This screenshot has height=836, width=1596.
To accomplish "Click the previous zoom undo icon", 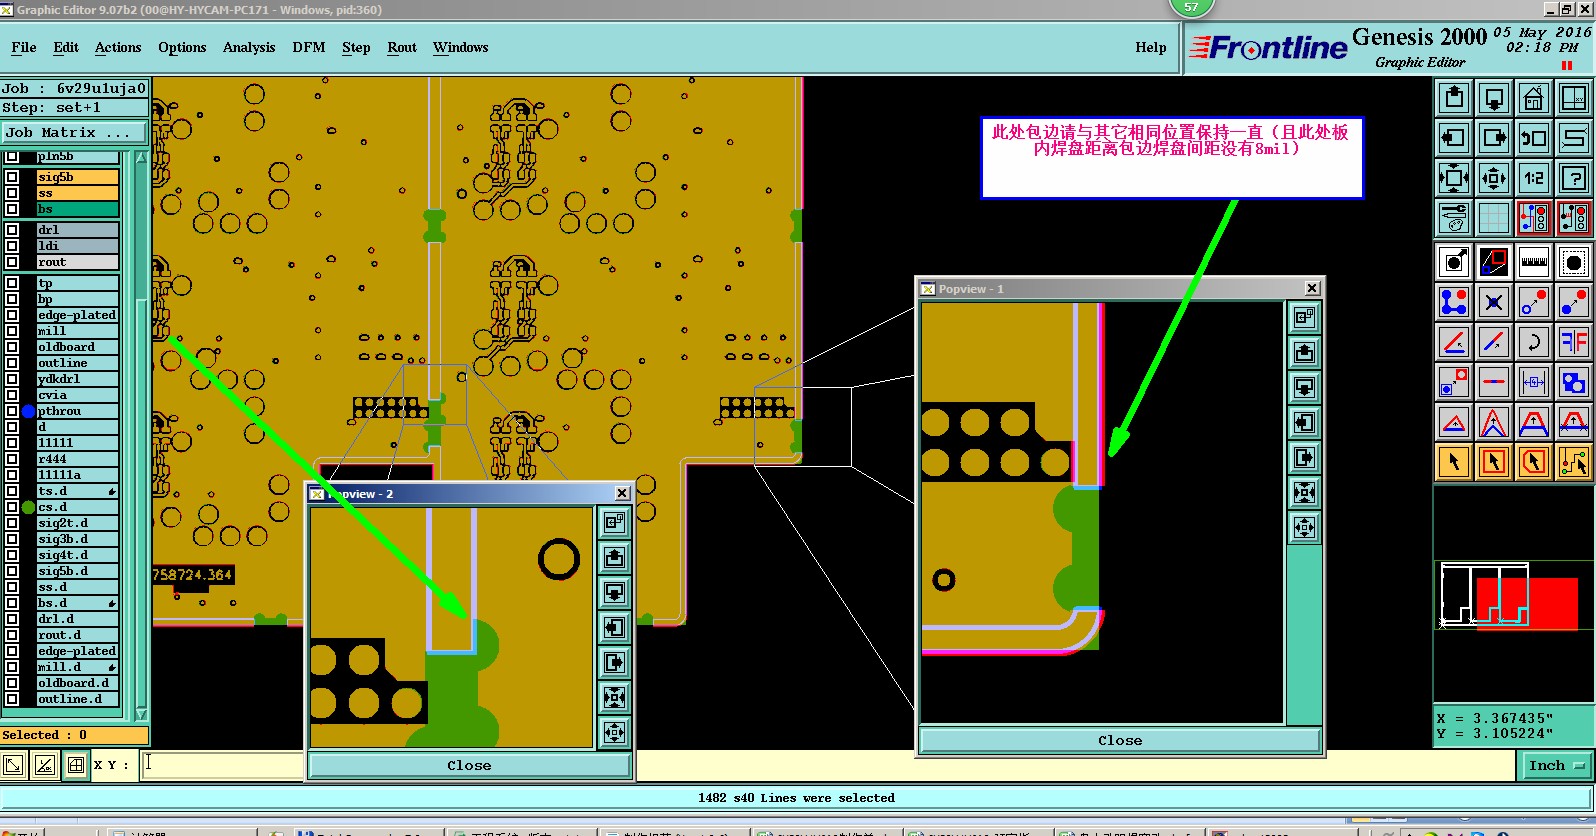I will coord(1533,138).
